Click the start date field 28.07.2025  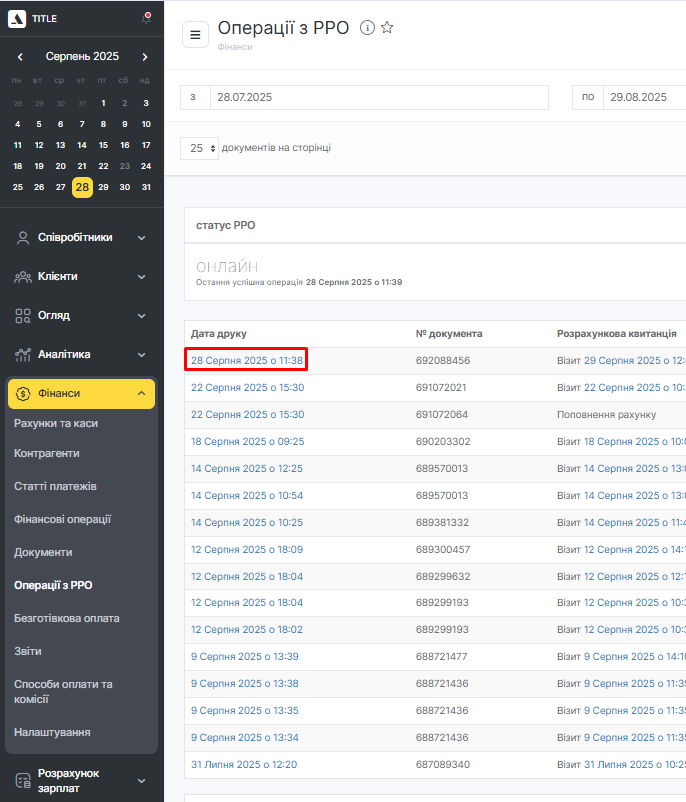378,97
